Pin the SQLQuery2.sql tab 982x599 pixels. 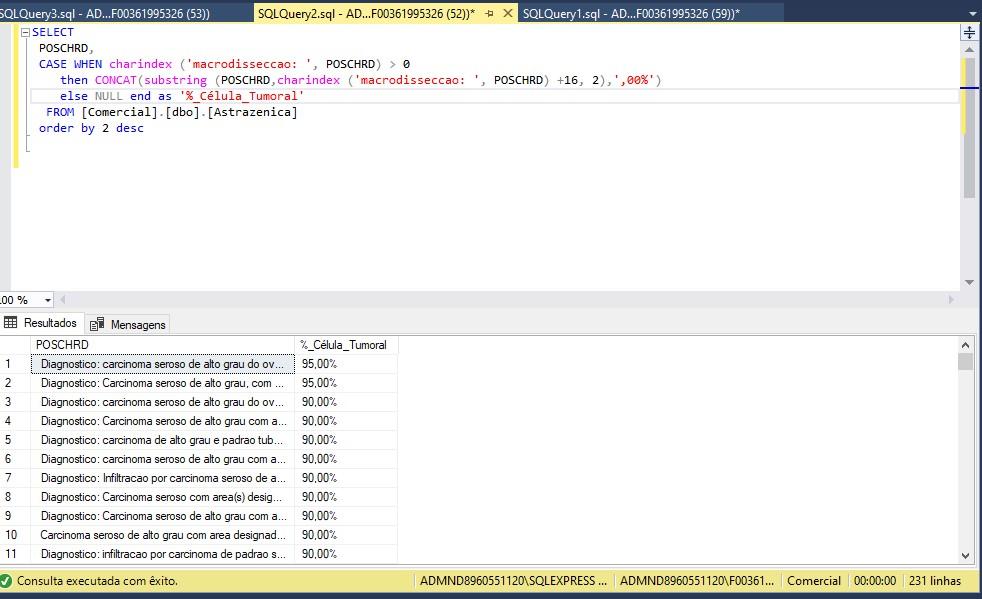(x=490, y=13)
